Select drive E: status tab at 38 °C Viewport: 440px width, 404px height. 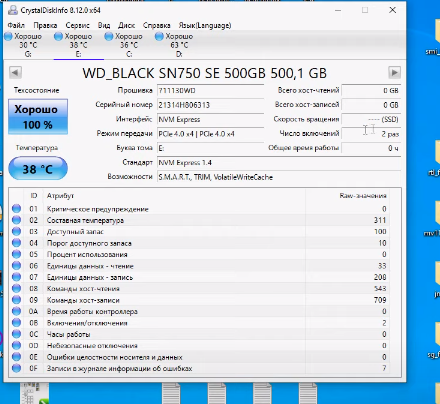78,45
